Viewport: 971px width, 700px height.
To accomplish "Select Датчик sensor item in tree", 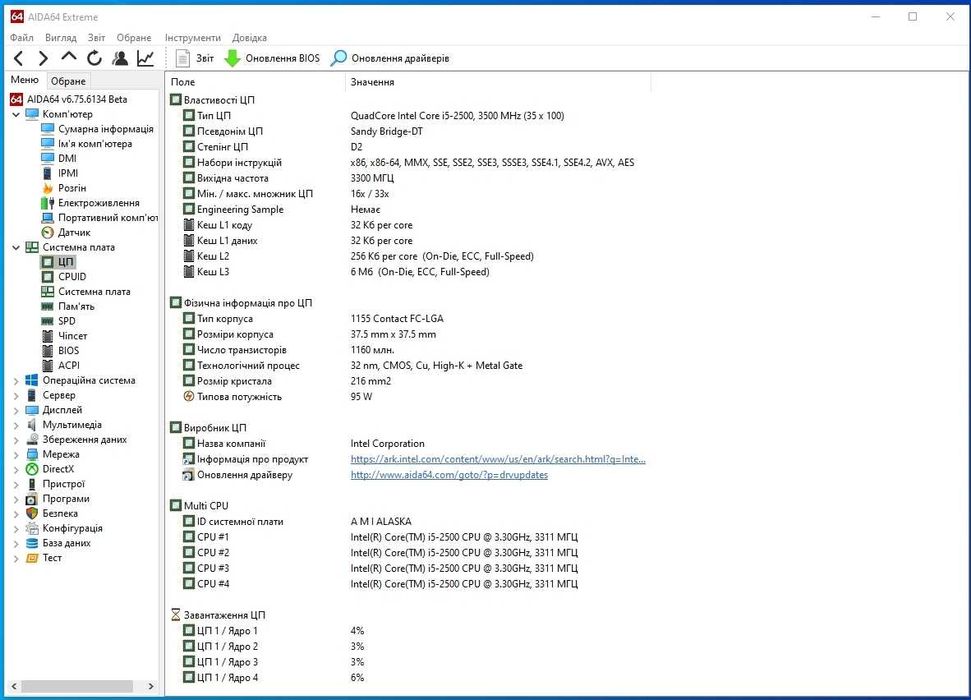I will coord(74,233).
